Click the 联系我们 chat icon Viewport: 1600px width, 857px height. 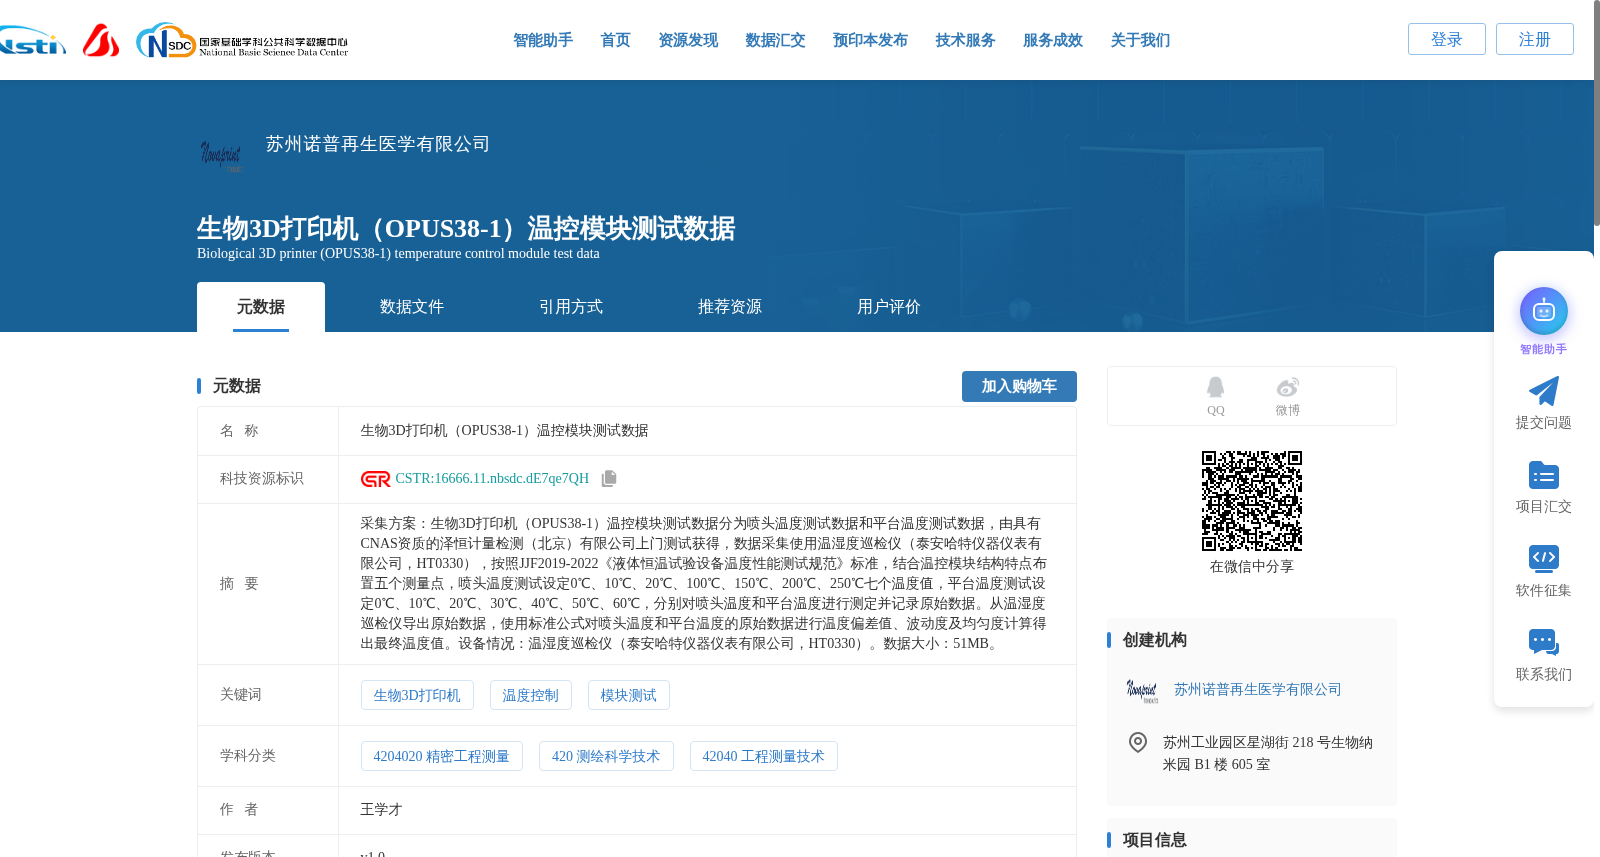tap(1543, 642)
